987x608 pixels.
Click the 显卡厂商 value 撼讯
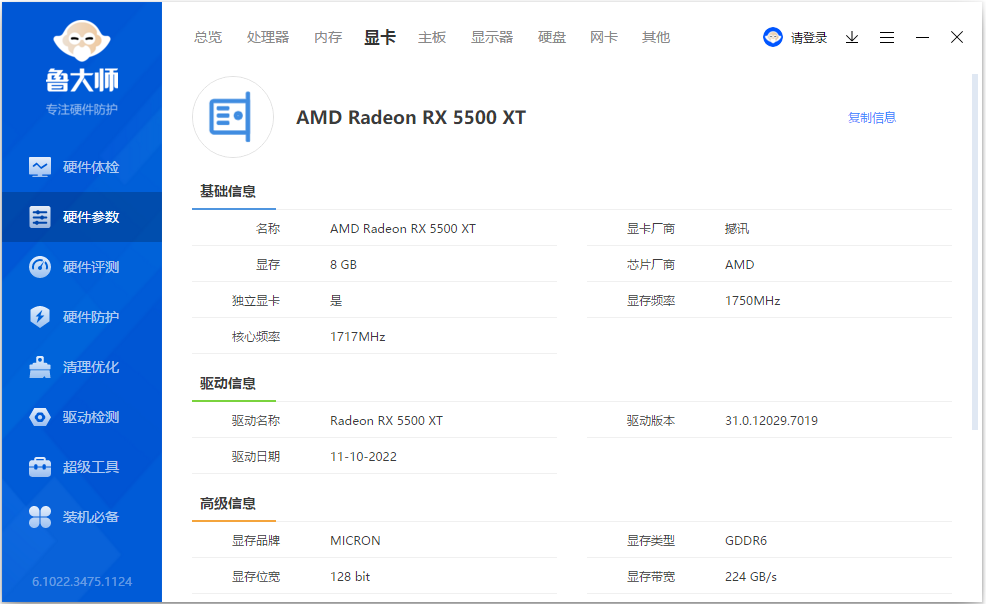737,229
